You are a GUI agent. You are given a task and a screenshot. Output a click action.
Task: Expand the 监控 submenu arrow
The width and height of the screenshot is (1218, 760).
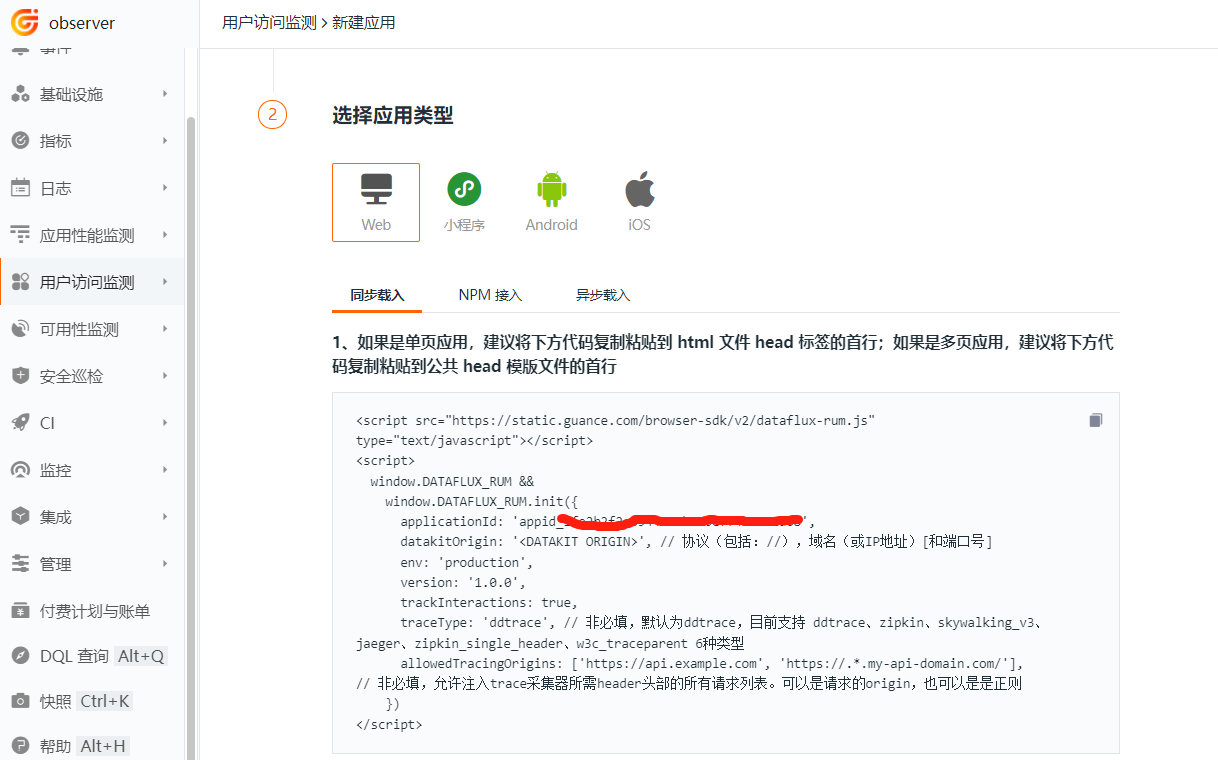coord(165,470)
